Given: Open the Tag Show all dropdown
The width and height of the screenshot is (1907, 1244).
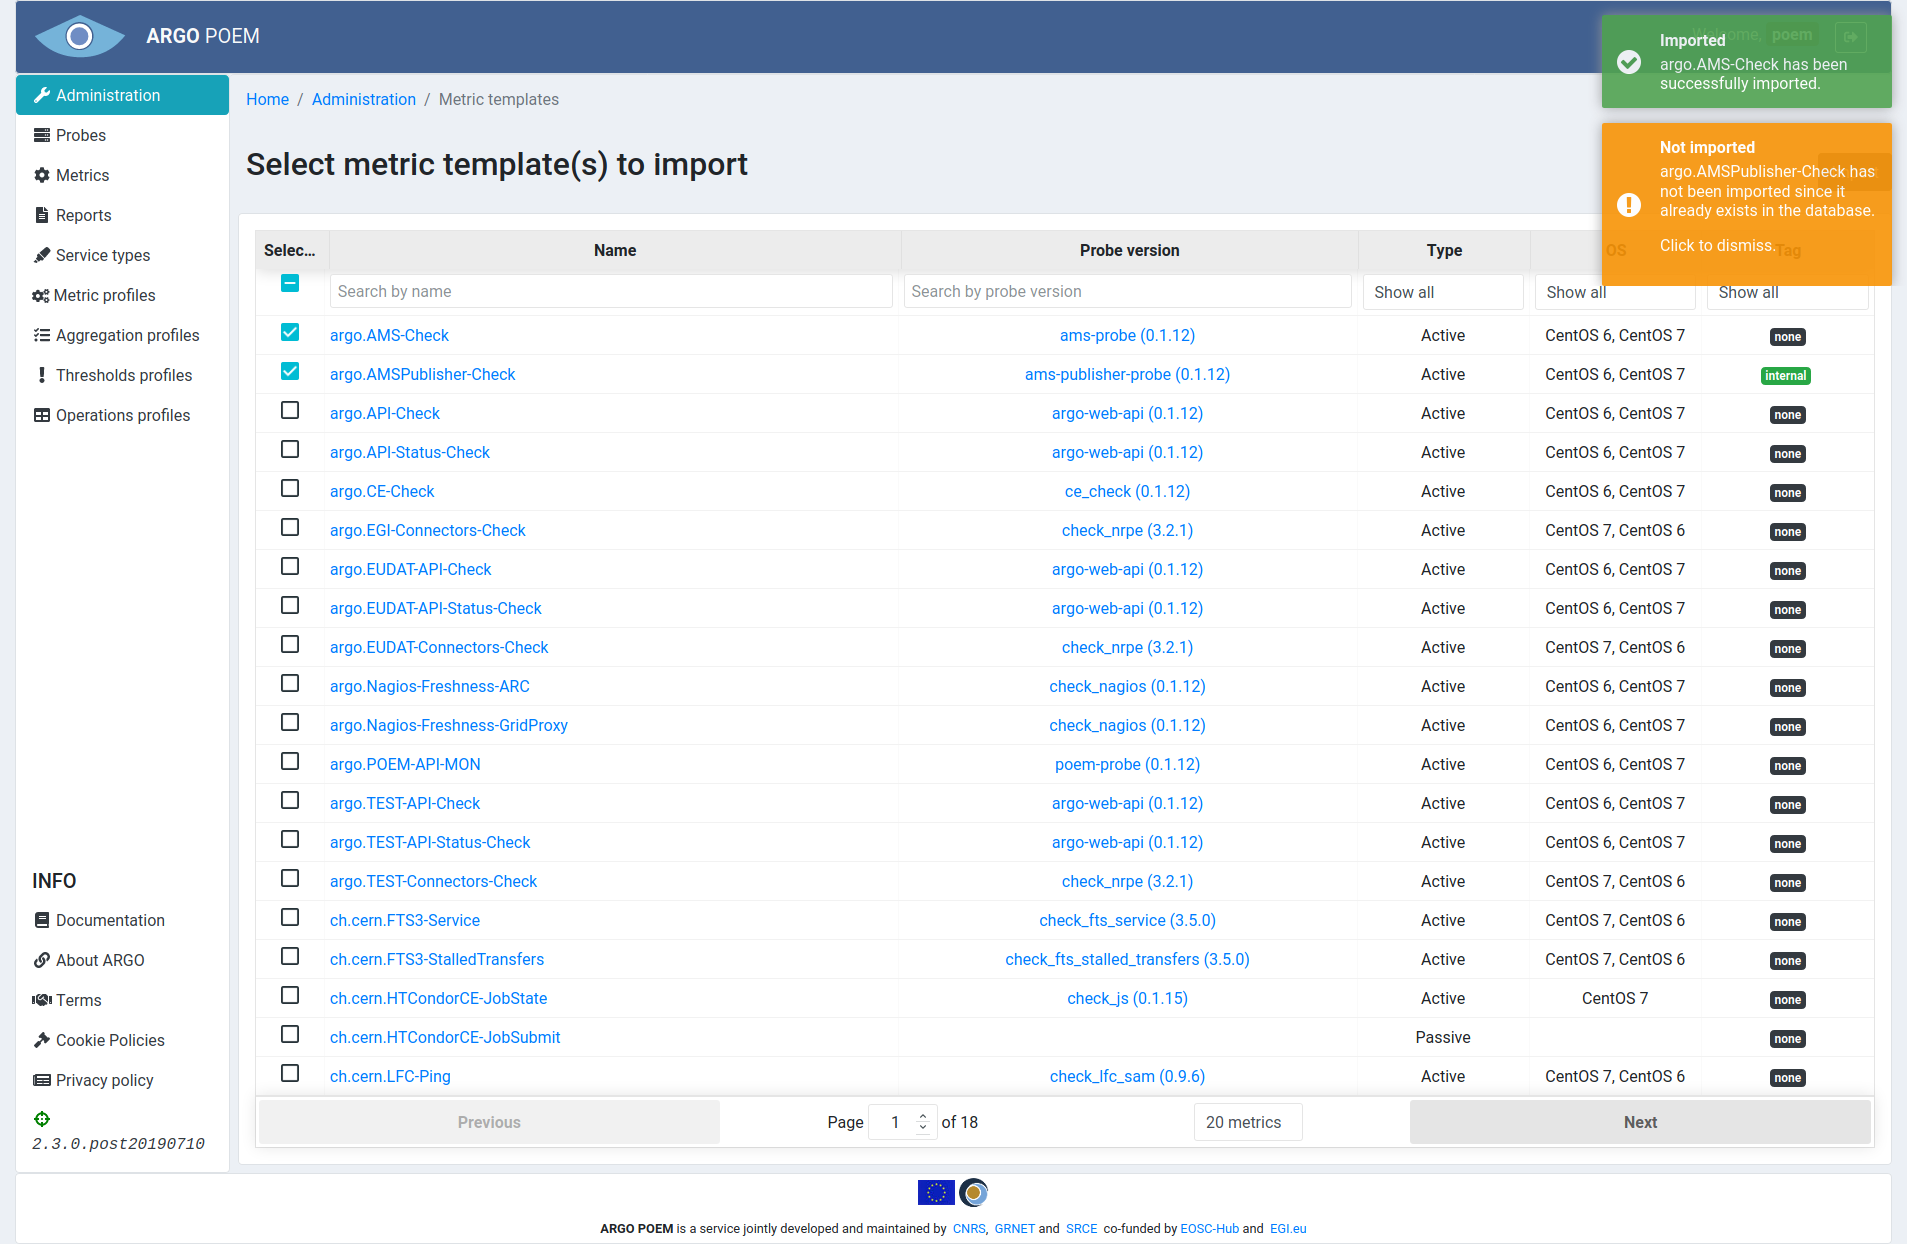Looking at the screenshot, I should point(1787,292).
